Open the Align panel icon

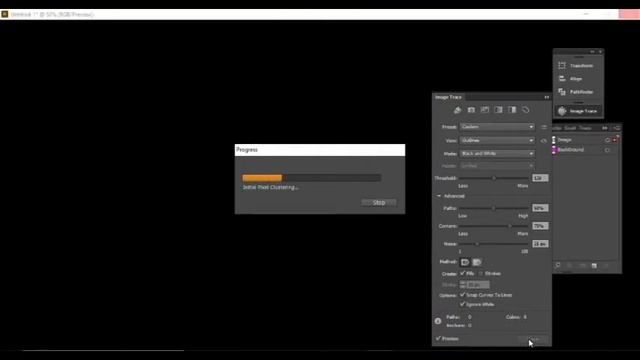pyautogui.click(x=562, y=78)
